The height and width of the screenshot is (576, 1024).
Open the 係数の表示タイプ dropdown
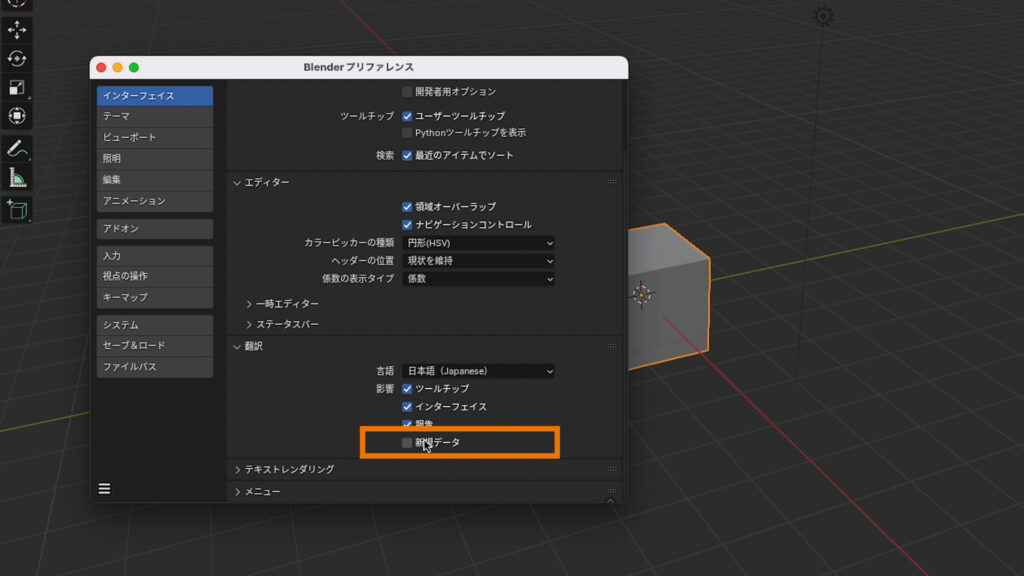(x=478, y=278)
